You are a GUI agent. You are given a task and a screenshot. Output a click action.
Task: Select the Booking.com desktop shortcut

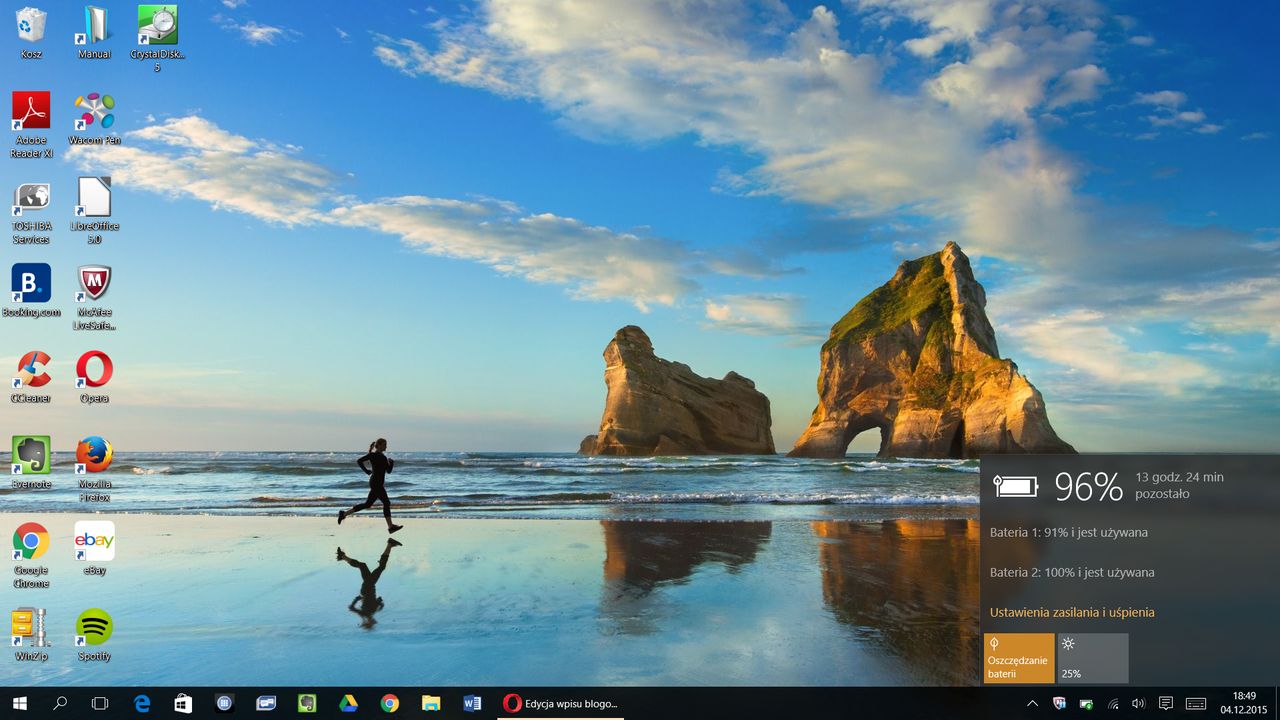pos(31,291)
